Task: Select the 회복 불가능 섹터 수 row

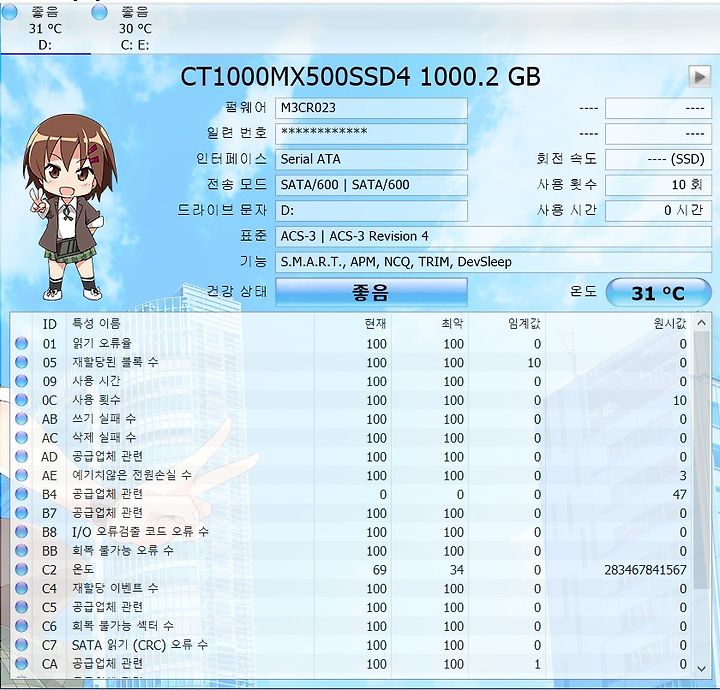Action: (351, 626)
